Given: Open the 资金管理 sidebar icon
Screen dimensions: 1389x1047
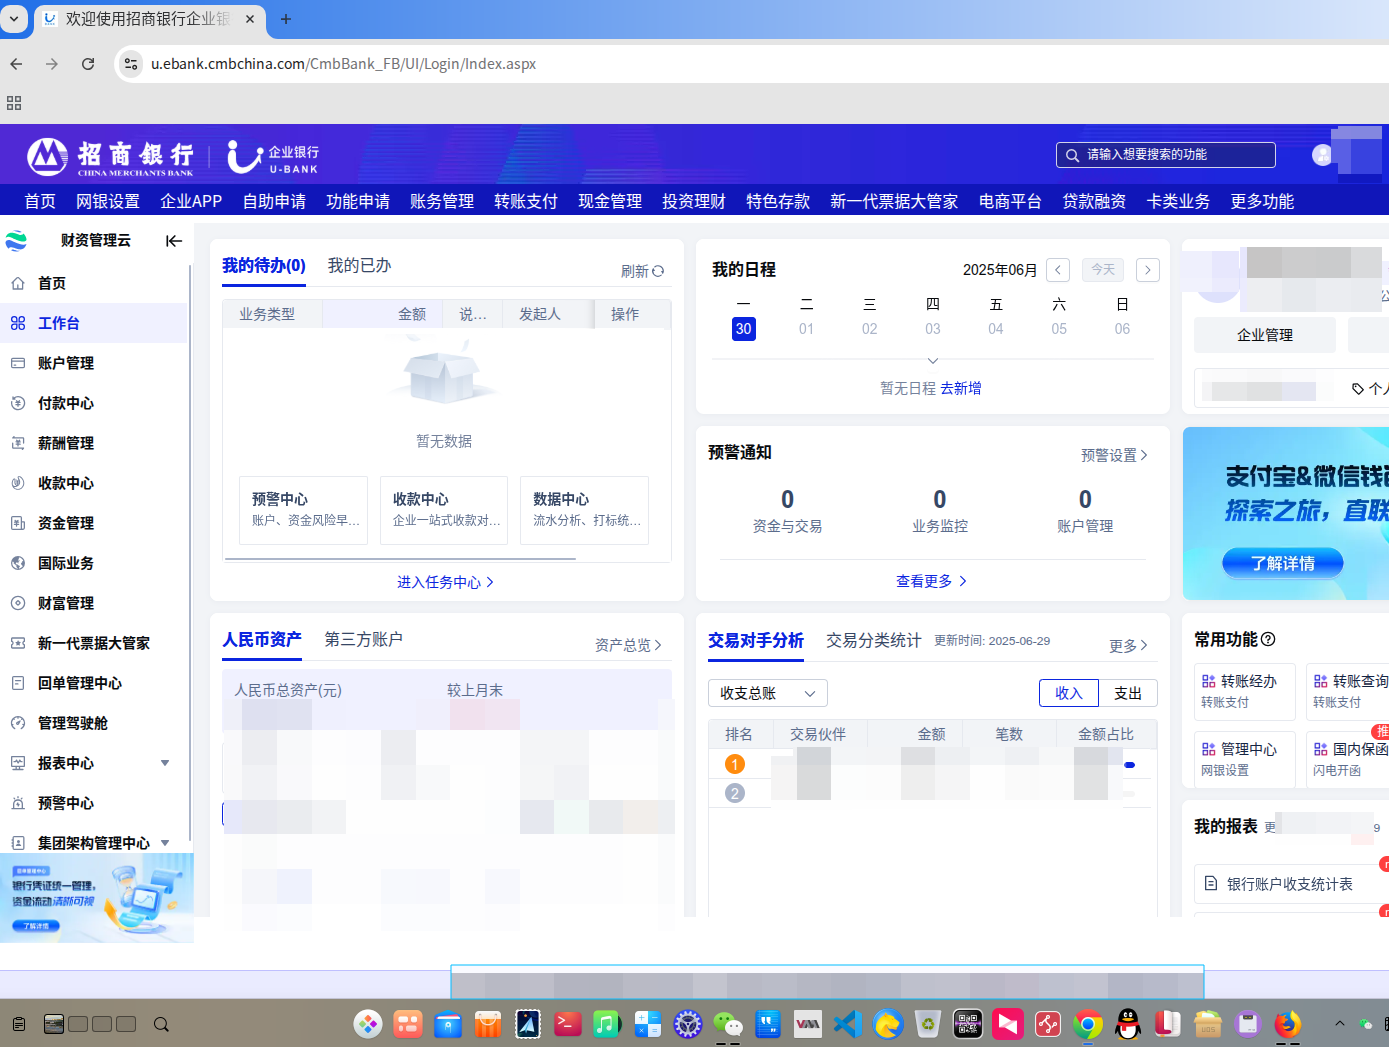Looking at the screenshot, I should [18, 523].
